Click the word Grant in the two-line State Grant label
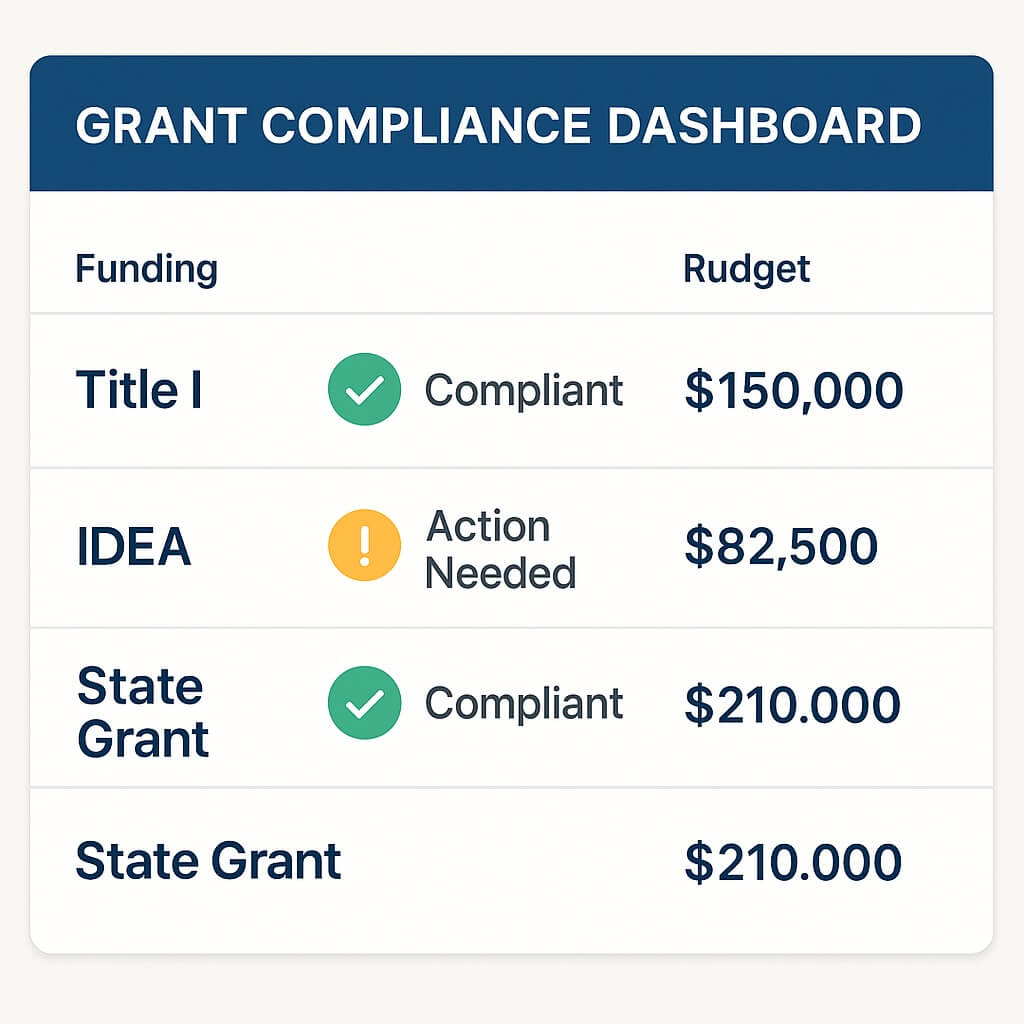The width and height of the screenshot is (1024, 1024). pos(143,739)
